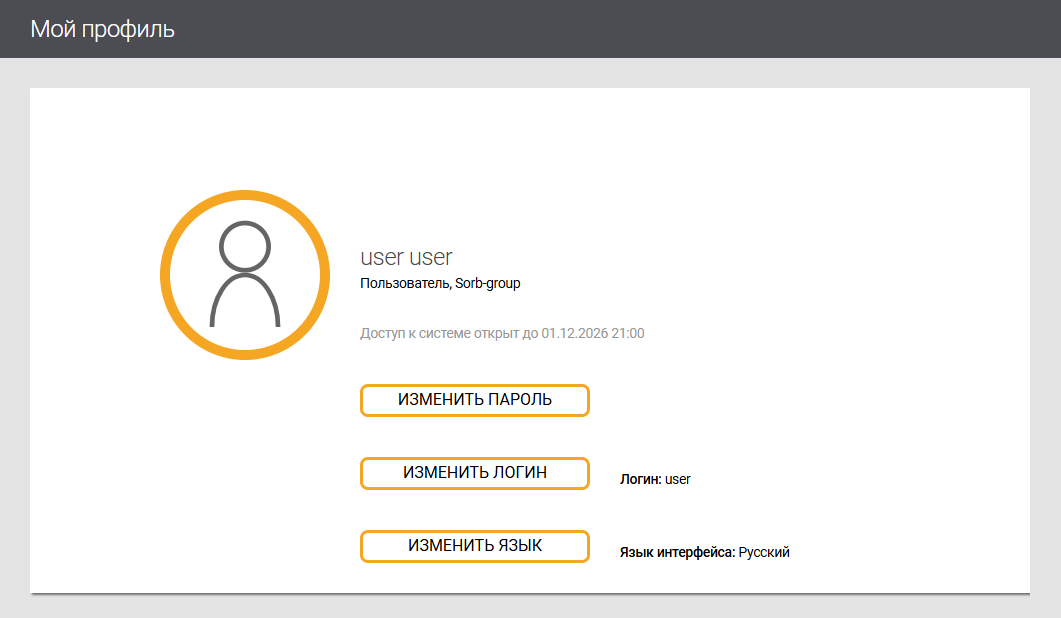
Task: Click the Sorb-group organization name
Action: click(x=488, y=283)
